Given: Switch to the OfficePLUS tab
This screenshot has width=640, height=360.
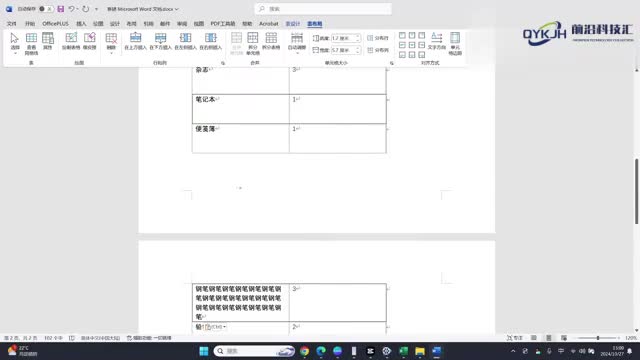Looking at the screenshot, I should pos(56,24).
